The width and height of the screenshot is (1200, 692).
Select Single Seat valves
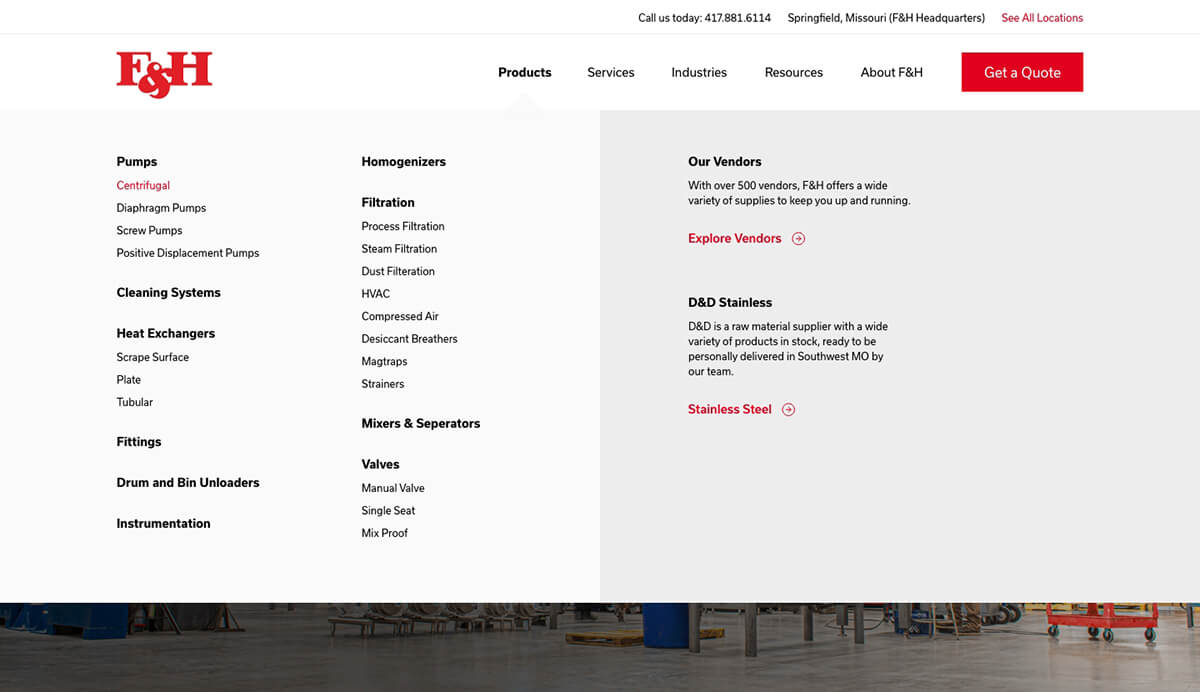pyautogui.click(x=389, y=511)
